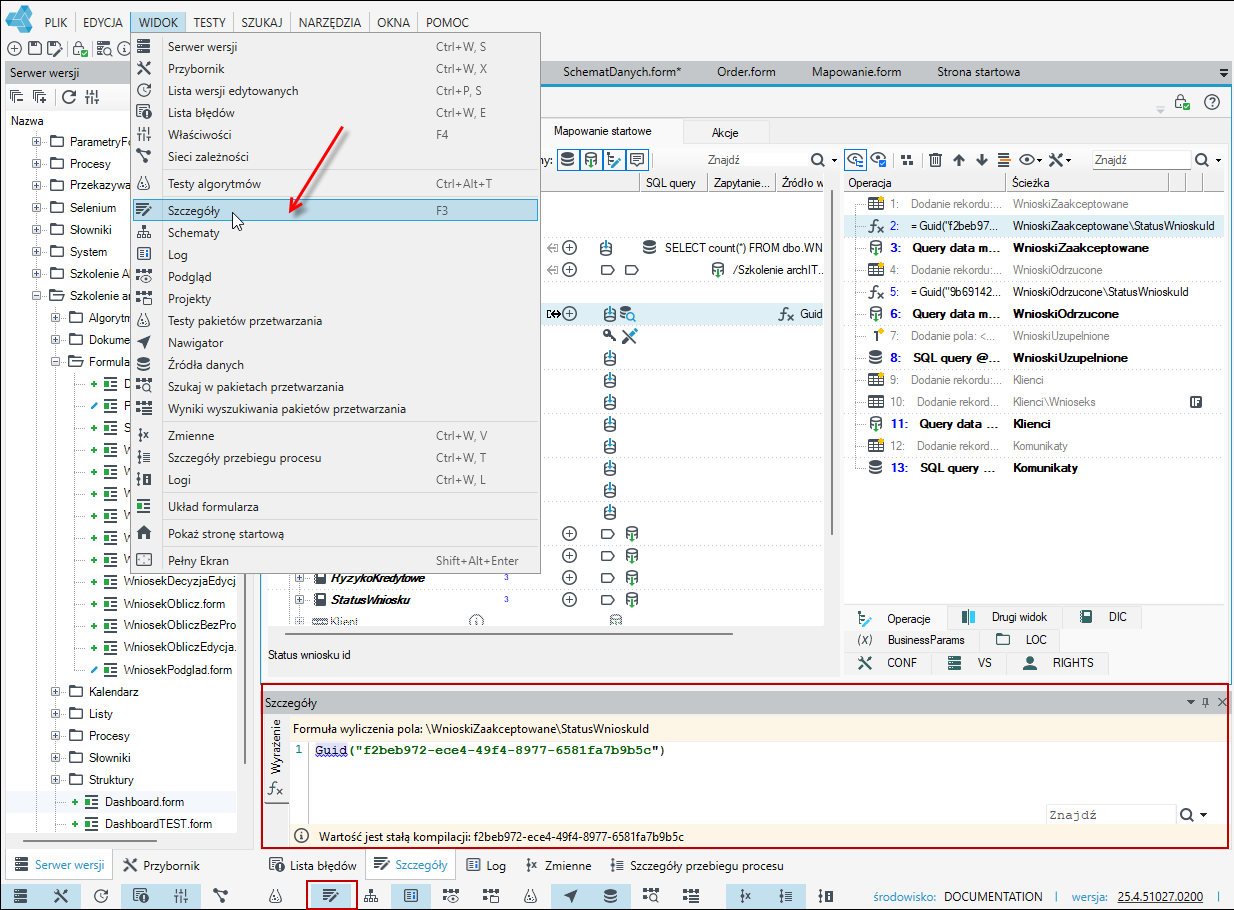Viewport: 1234px width, 910px height.
Task: Collapse all nodes in Serwer wersji tree
Action: [17, 97]
